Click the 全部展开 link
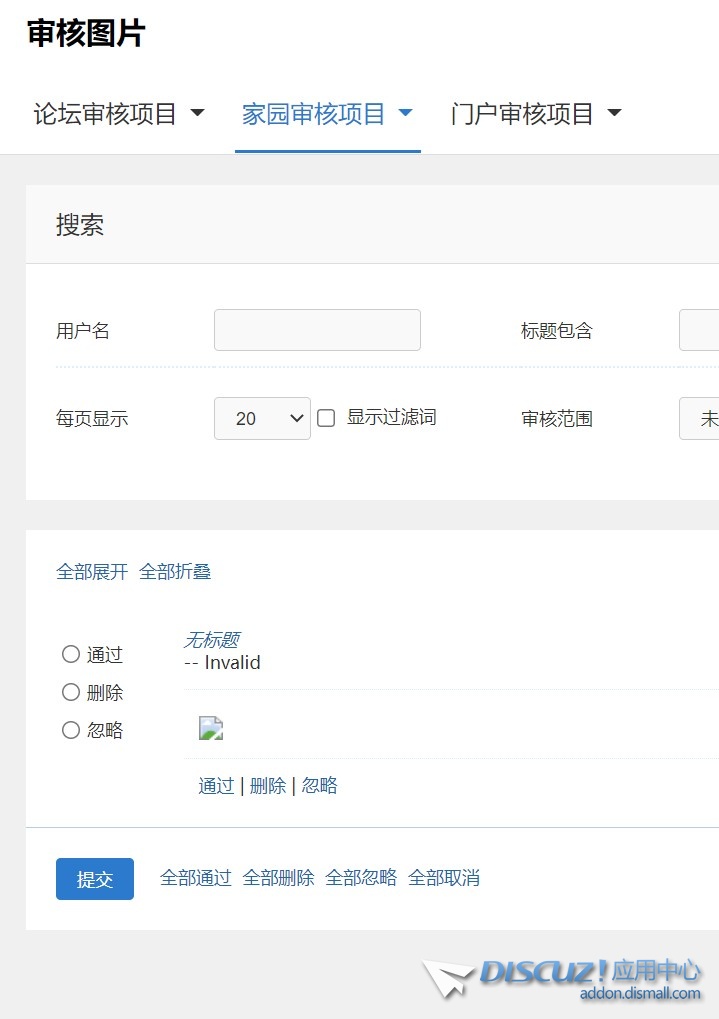Viewport: 719px width, 1019px height. [92, 572]
